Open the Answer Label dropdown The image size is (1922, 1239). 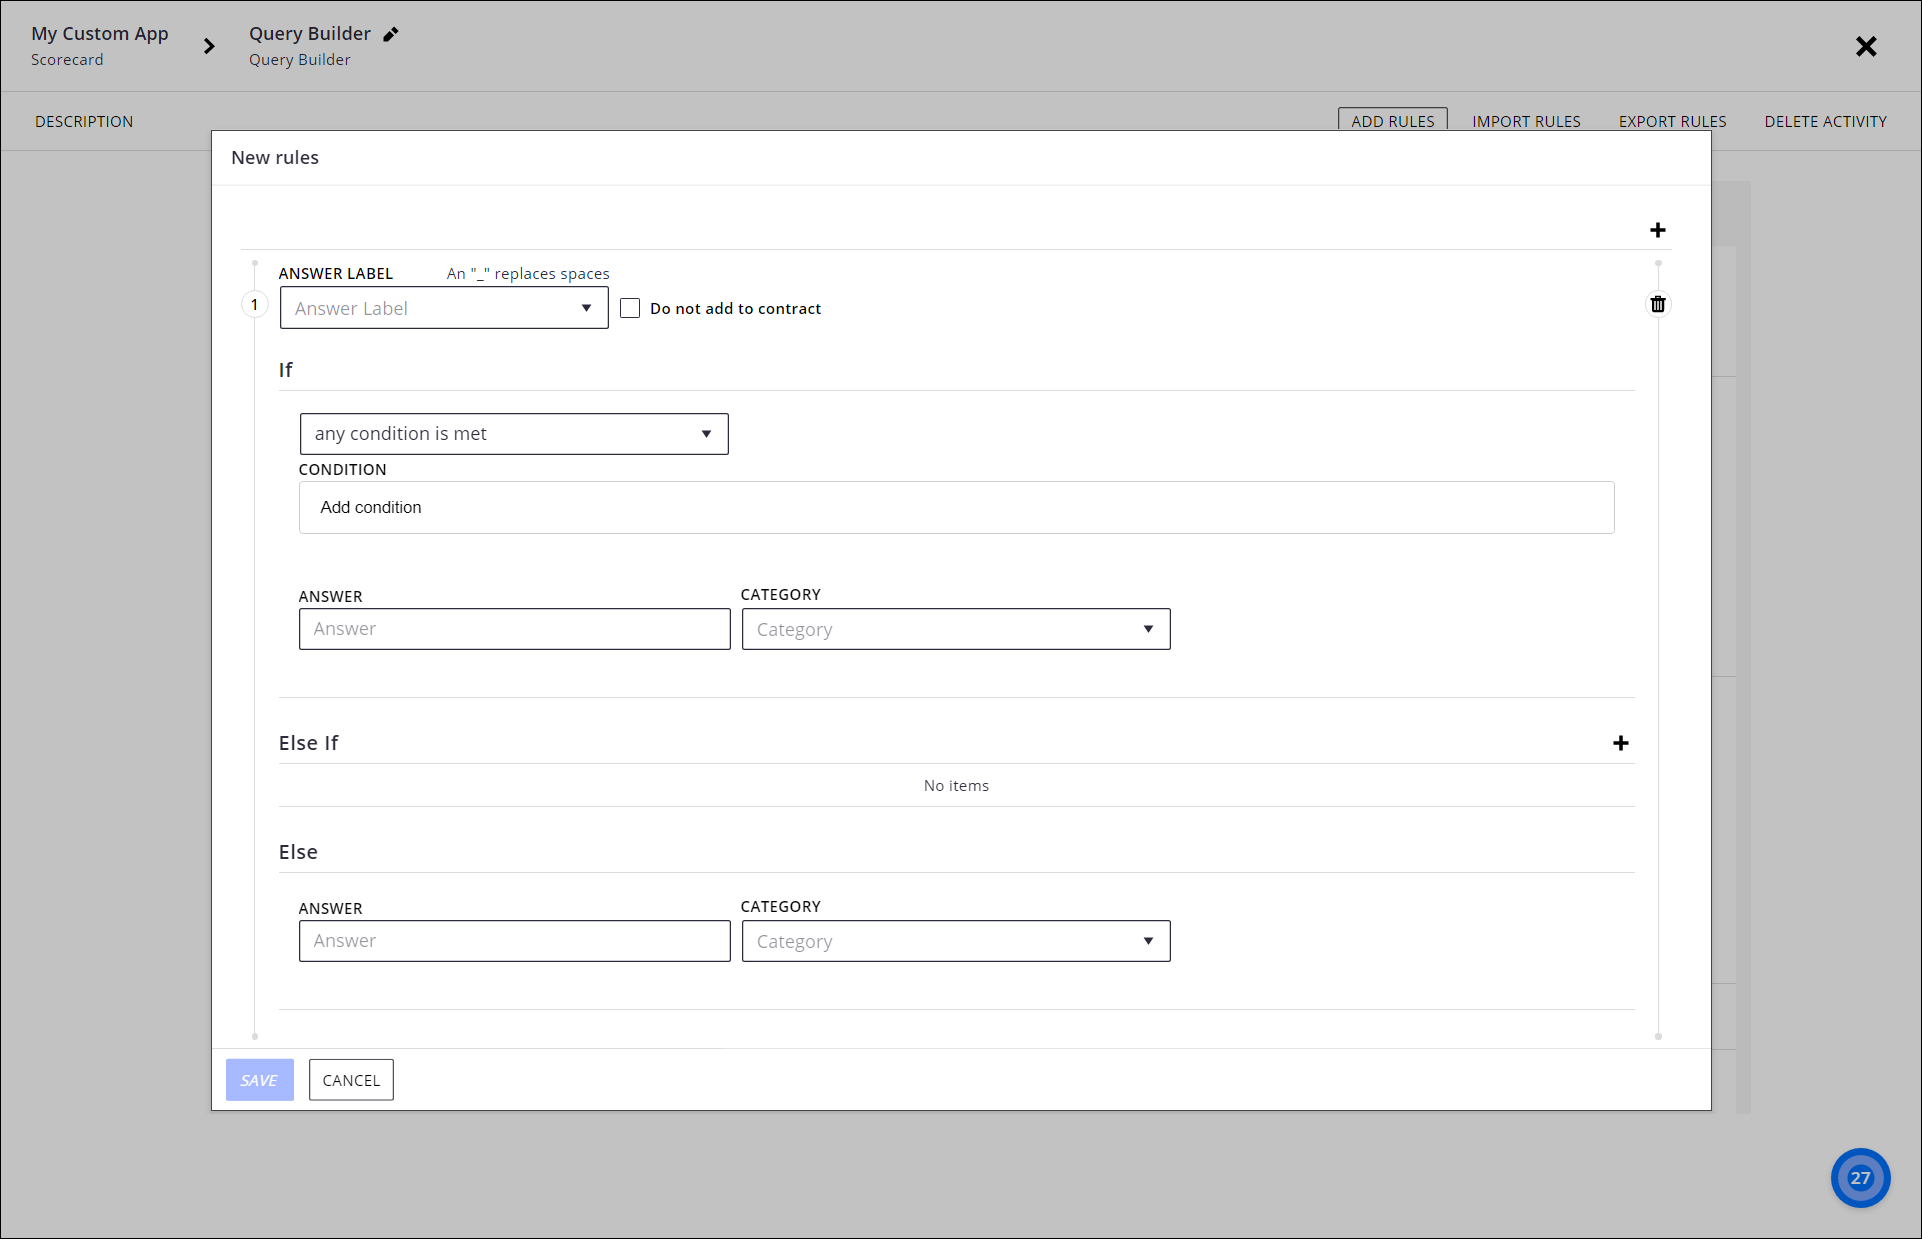click(586, 308)
